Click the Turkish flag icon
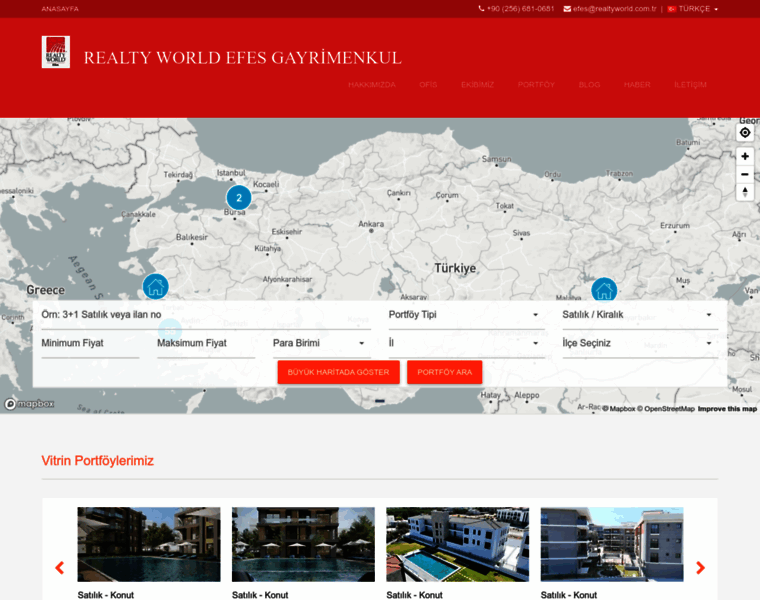The image size is (760, 600). [x=672, y=9]
